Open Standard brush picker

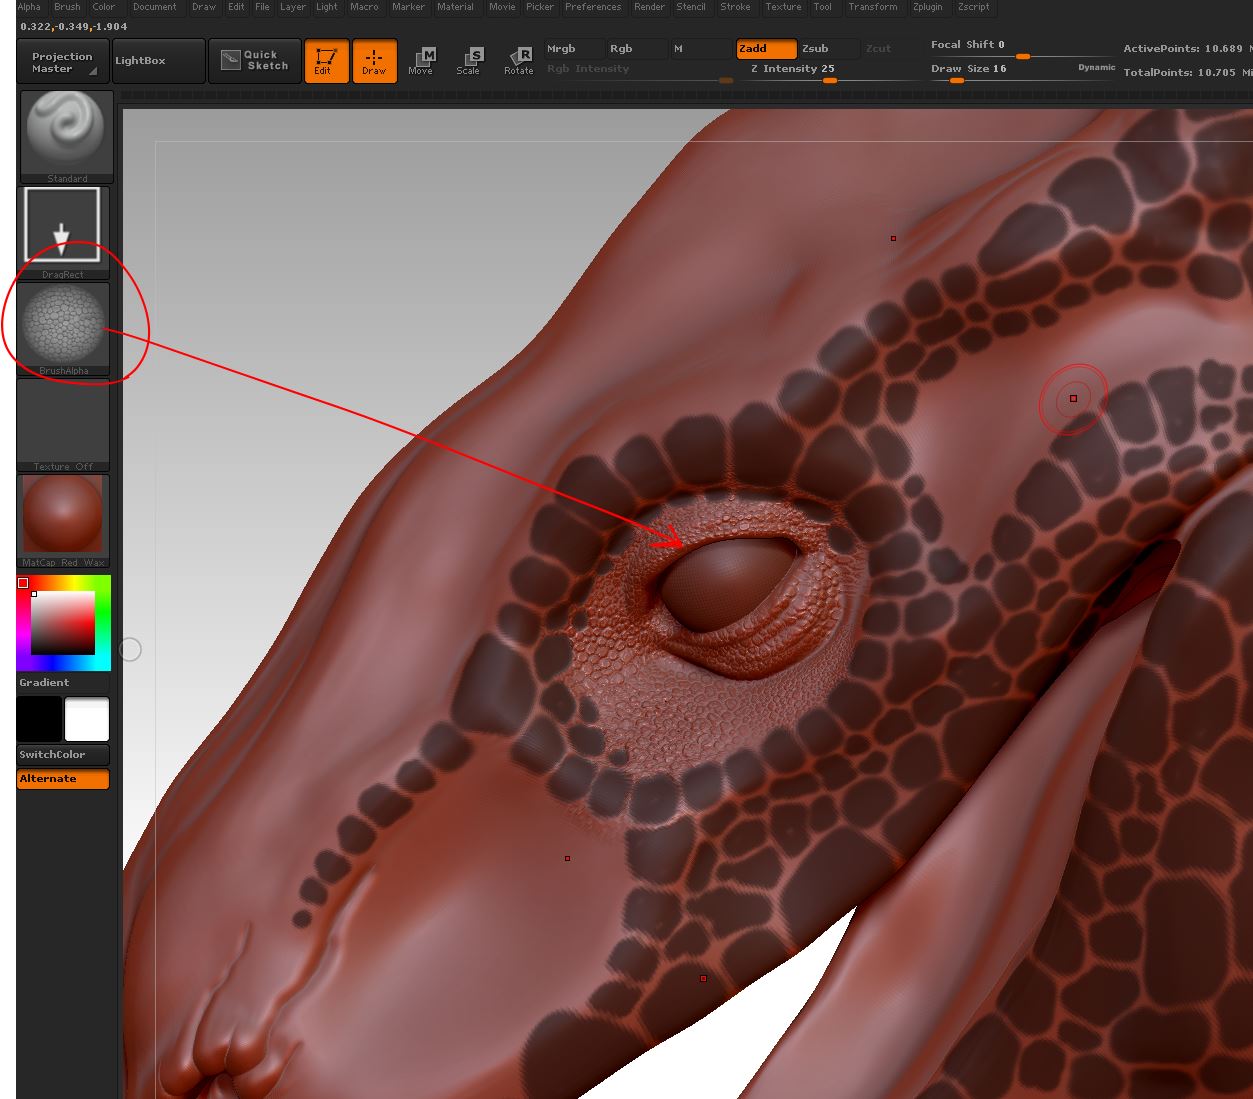(66, 136)
